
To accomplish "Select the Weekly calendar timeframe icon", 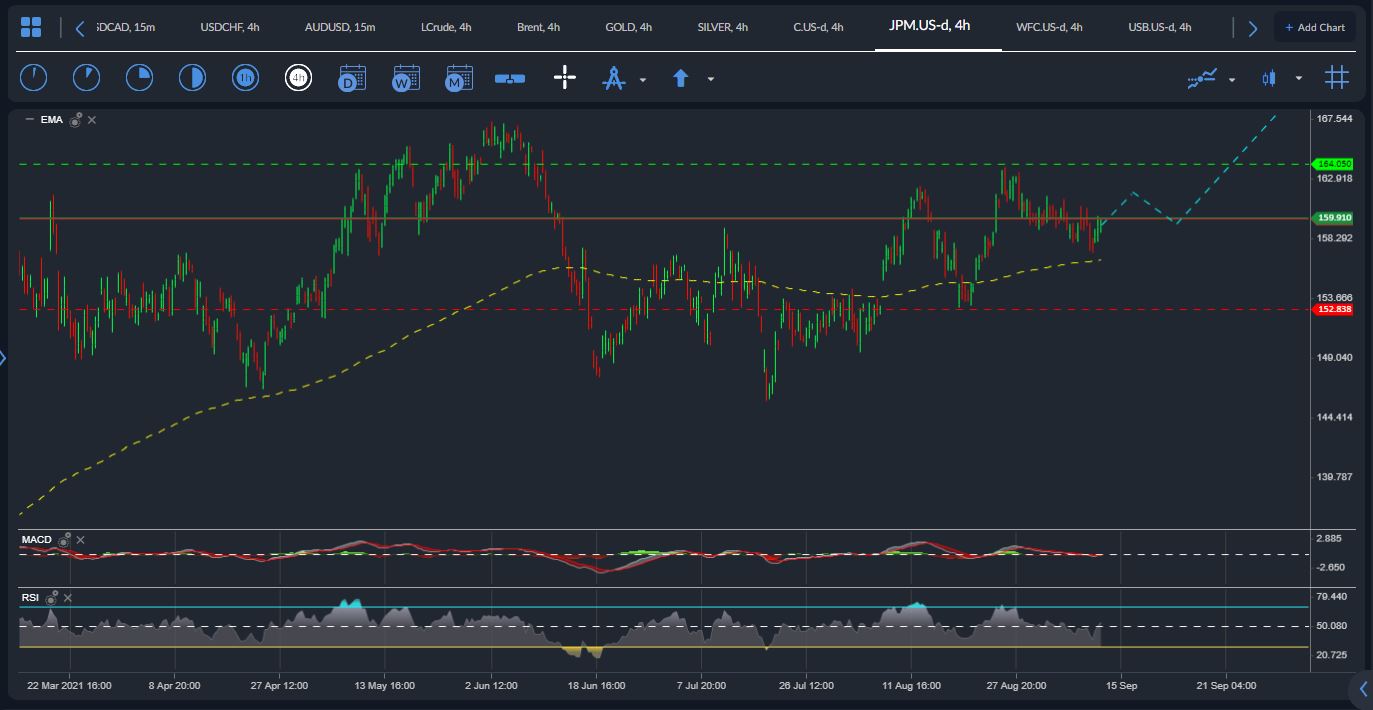I will coord(405,78).
